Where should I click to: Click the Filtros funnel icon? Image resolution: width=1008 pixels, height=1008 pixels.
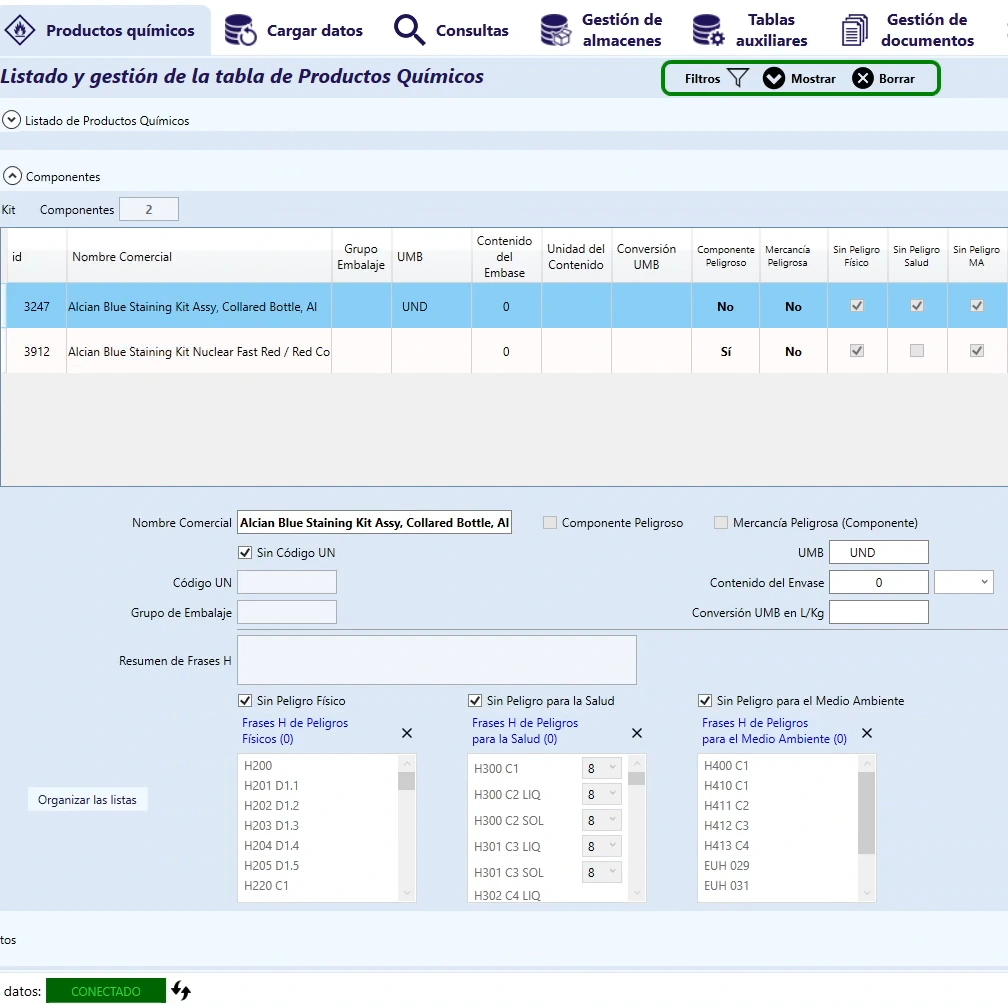coord(738,78)
